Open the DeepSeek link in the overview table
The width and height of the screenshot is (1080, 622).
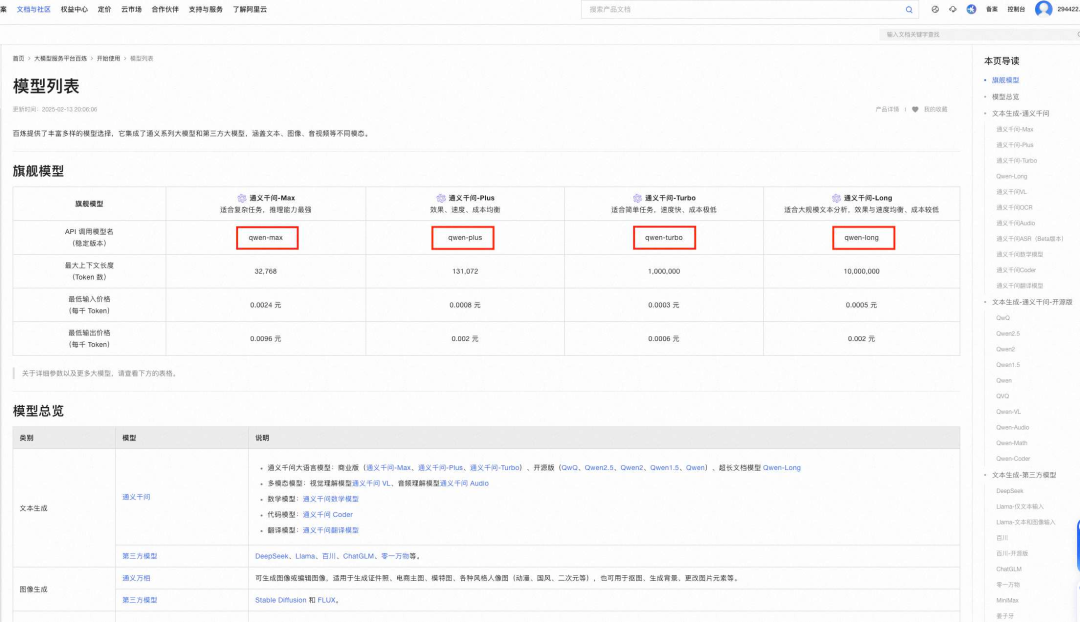tap(272, 556)
